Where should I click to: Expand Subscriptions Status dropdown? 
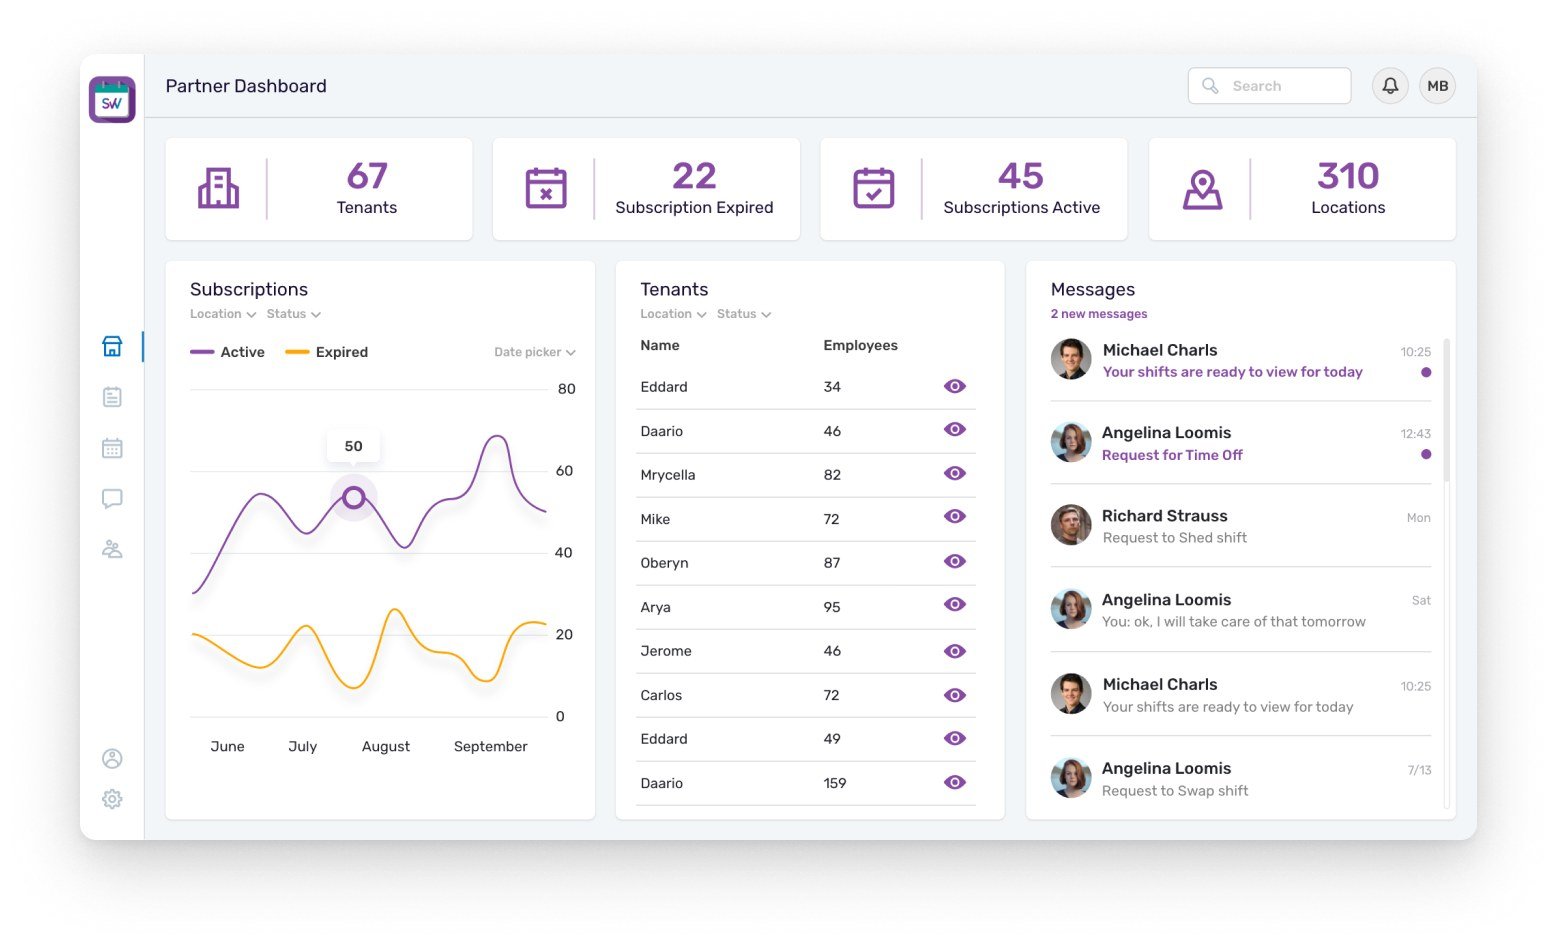293,314
